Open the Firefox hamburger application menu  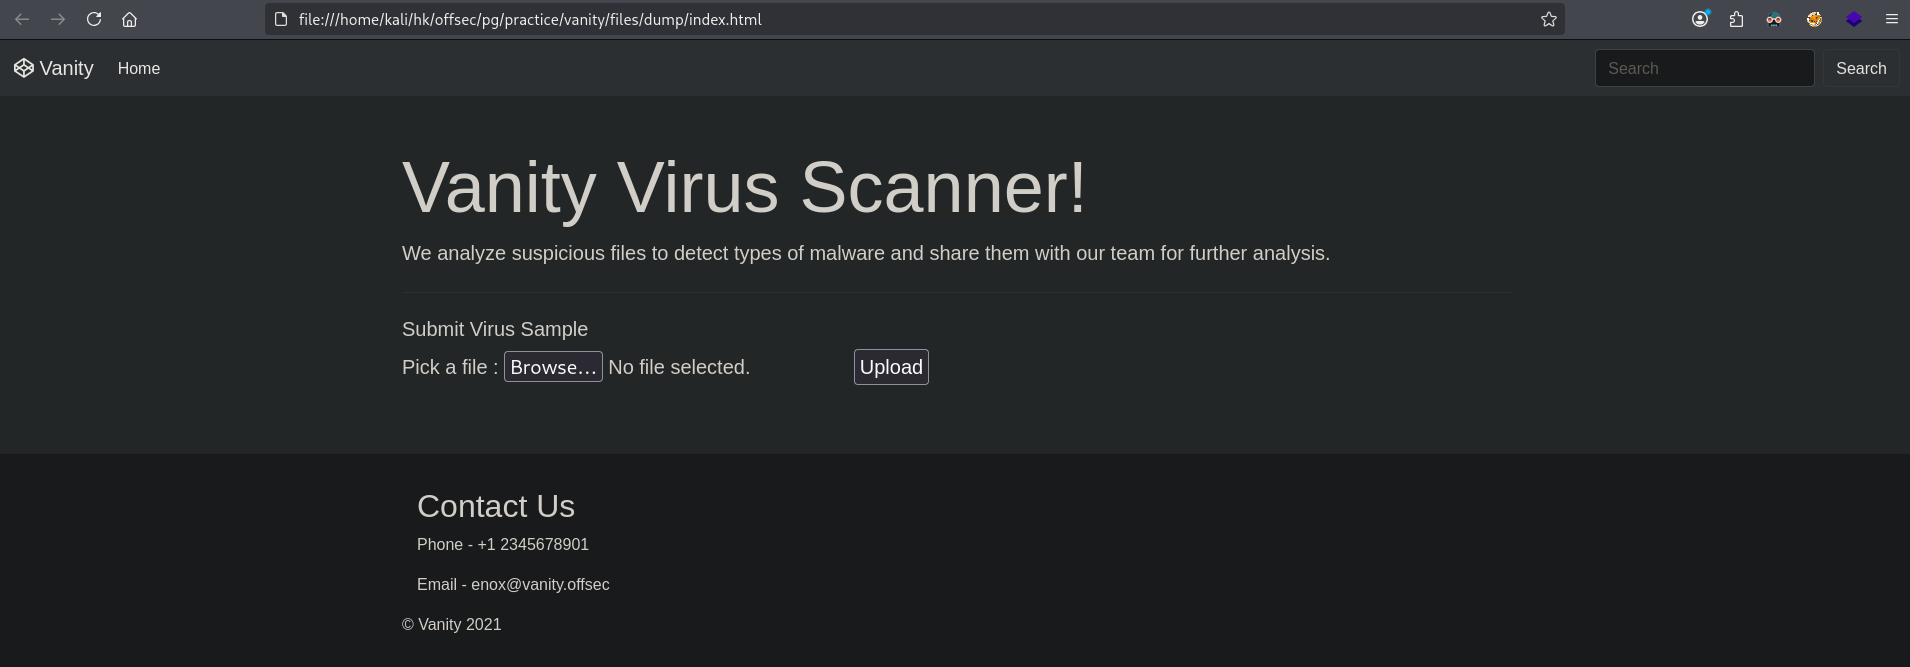1891,19
